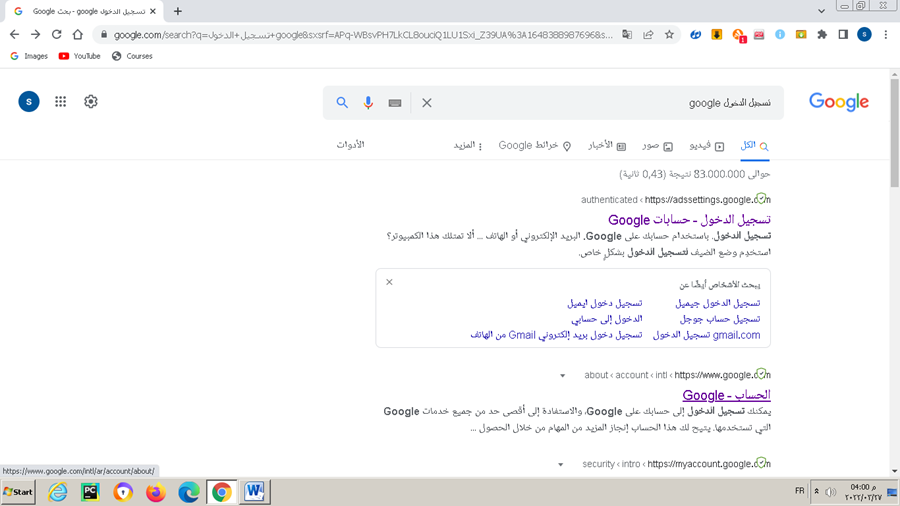Image resolution: width=900 pixels, height=506 pixels.
Task: Open suggestion about Gmail login من الهاتف
Action: 556,335
